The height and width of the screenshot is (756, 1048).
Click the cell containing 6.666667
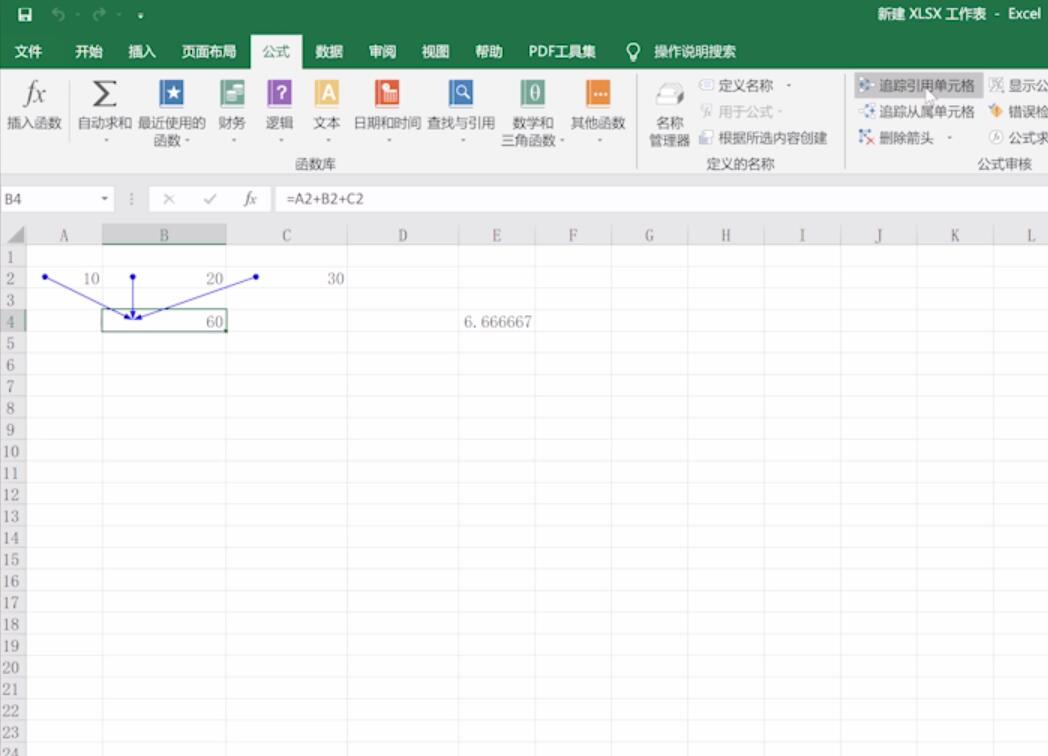(x=496, y=322)
